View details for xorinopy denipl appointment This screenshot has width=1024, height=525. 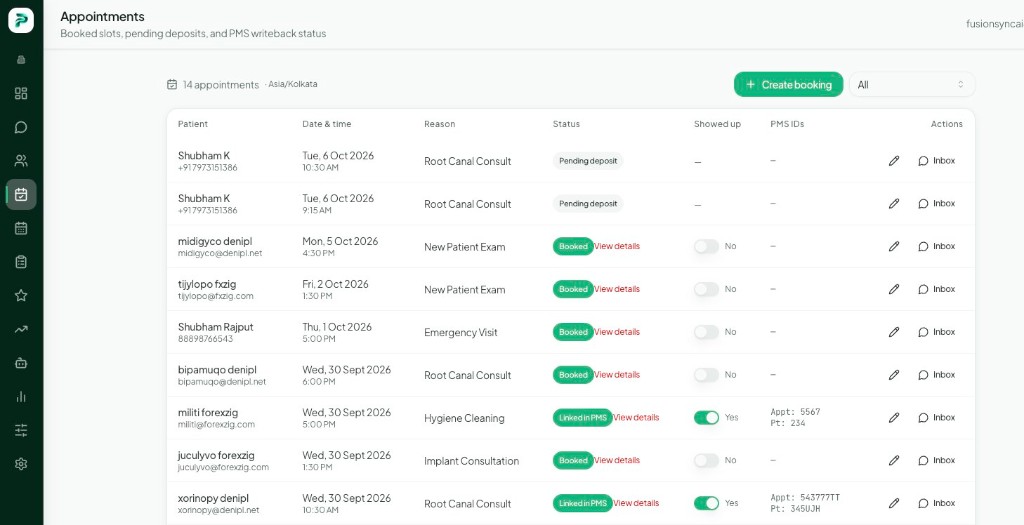click(637, 503)
